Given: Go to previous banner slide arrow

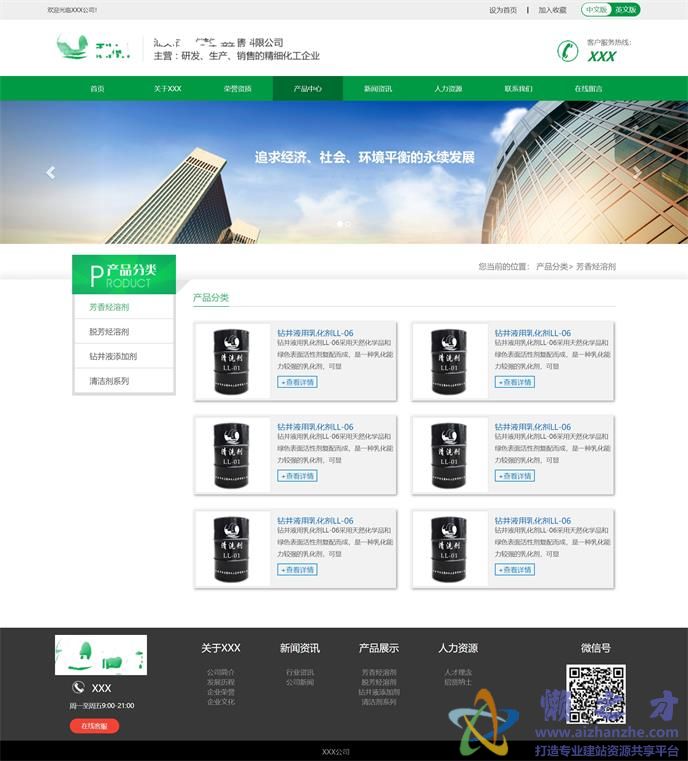Looking at the screenshot, I should tap(50, 172).
